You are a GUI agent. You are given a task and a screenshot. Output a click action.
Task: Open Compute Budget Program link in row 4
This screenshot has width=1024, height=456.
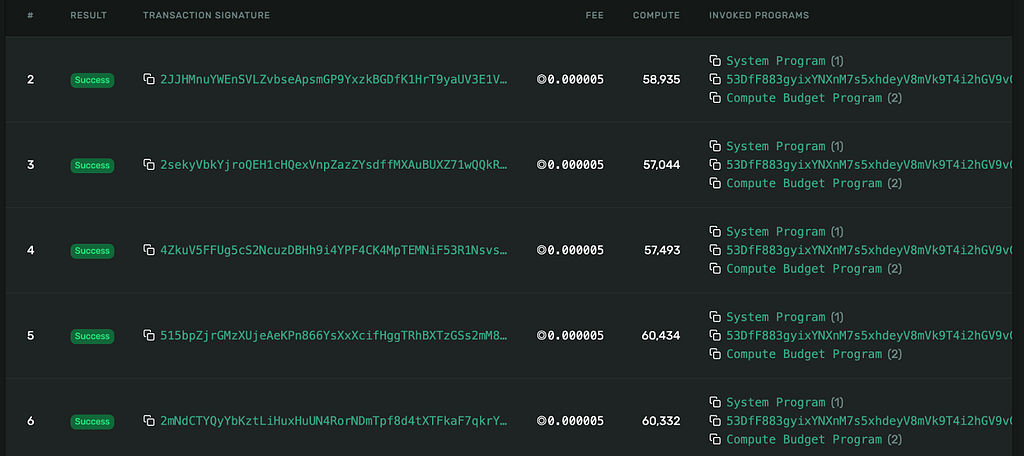[x=804, y=269]
